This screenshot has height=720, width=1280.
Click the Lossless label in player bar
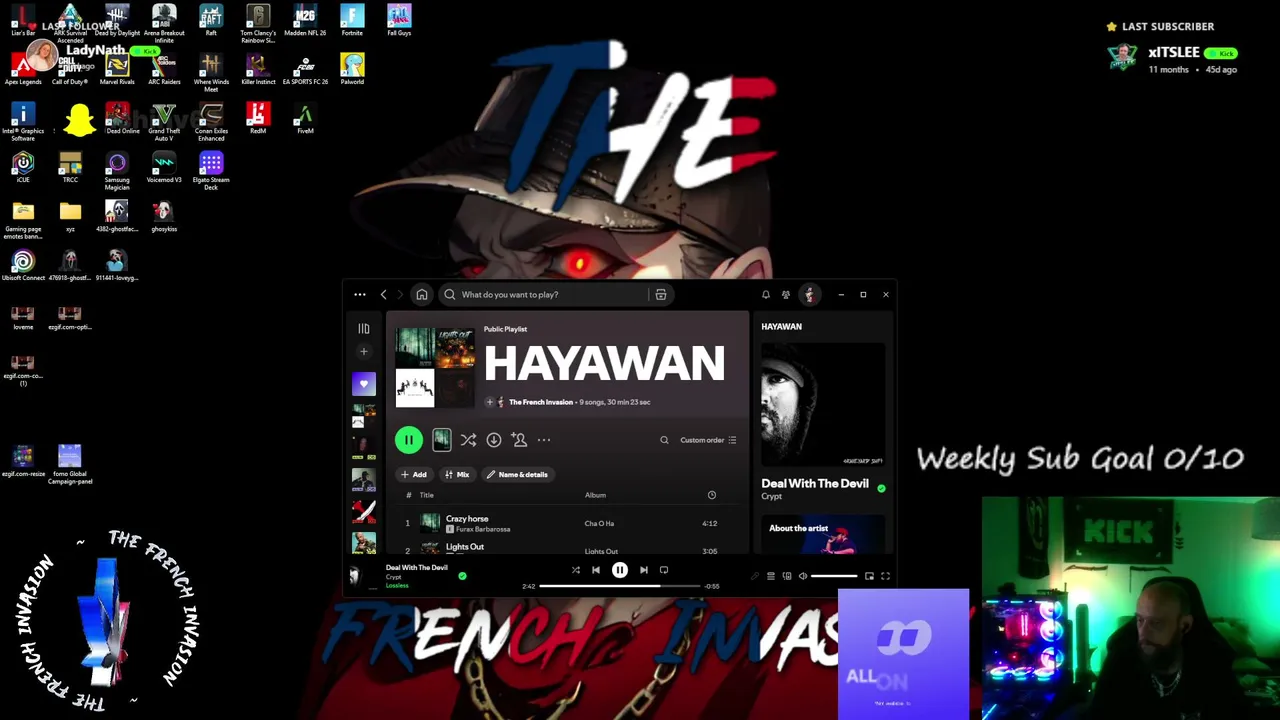click(398, 585)
